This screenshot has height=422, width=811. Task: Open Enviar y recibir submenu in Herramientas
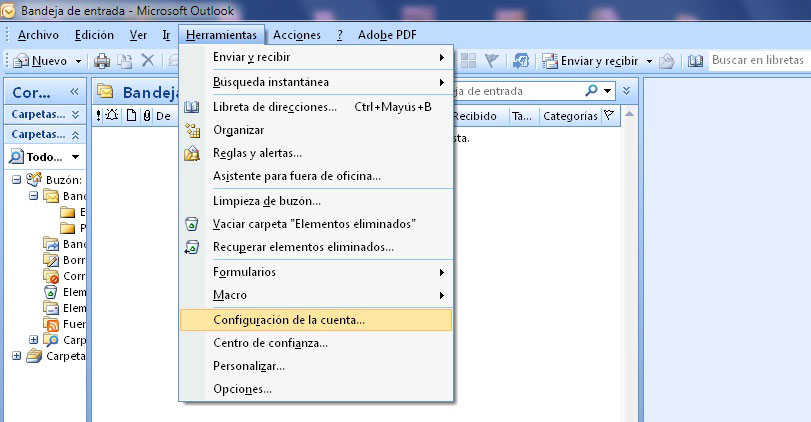pyautogui.click(x=316, y=57)
